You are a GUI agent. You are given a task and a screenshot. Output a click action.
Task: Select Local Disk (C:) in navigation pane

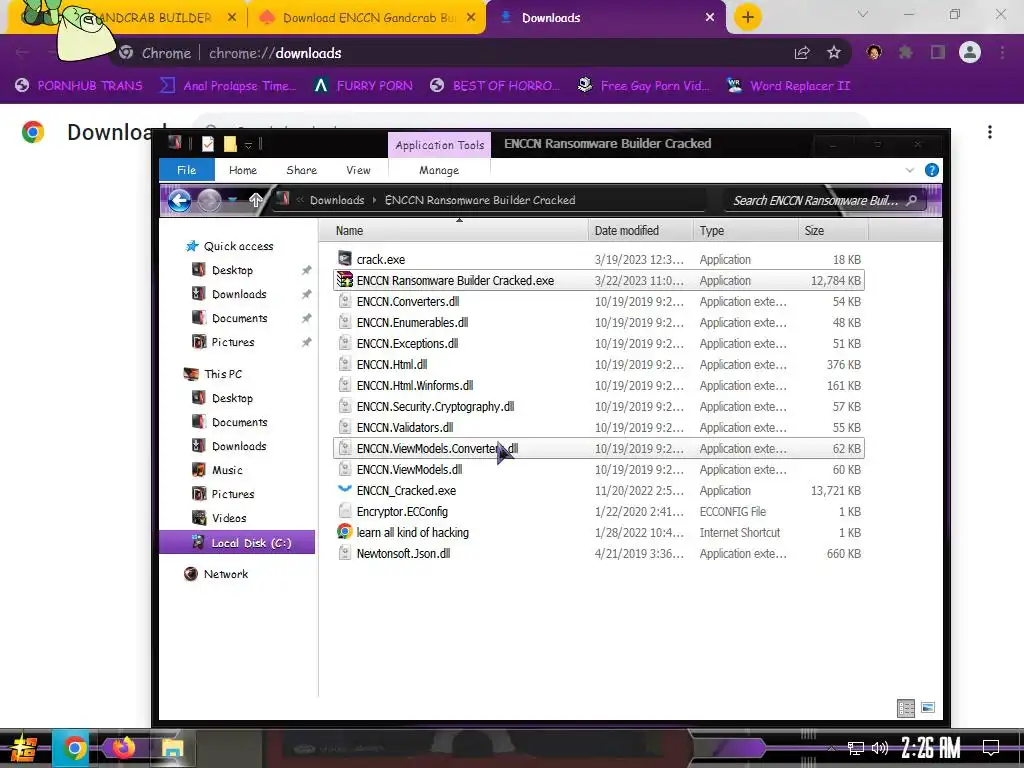coord(237,543)
